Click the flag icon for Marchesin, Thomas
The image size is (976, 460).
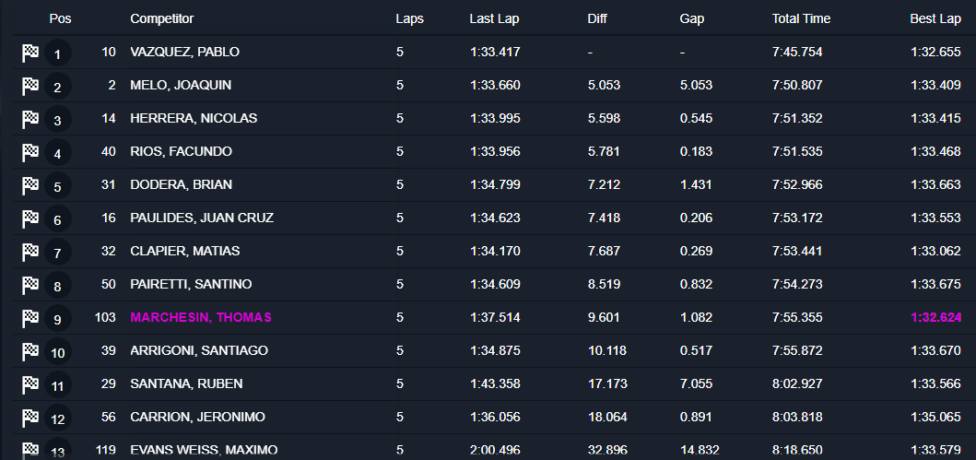pos(30,319)
